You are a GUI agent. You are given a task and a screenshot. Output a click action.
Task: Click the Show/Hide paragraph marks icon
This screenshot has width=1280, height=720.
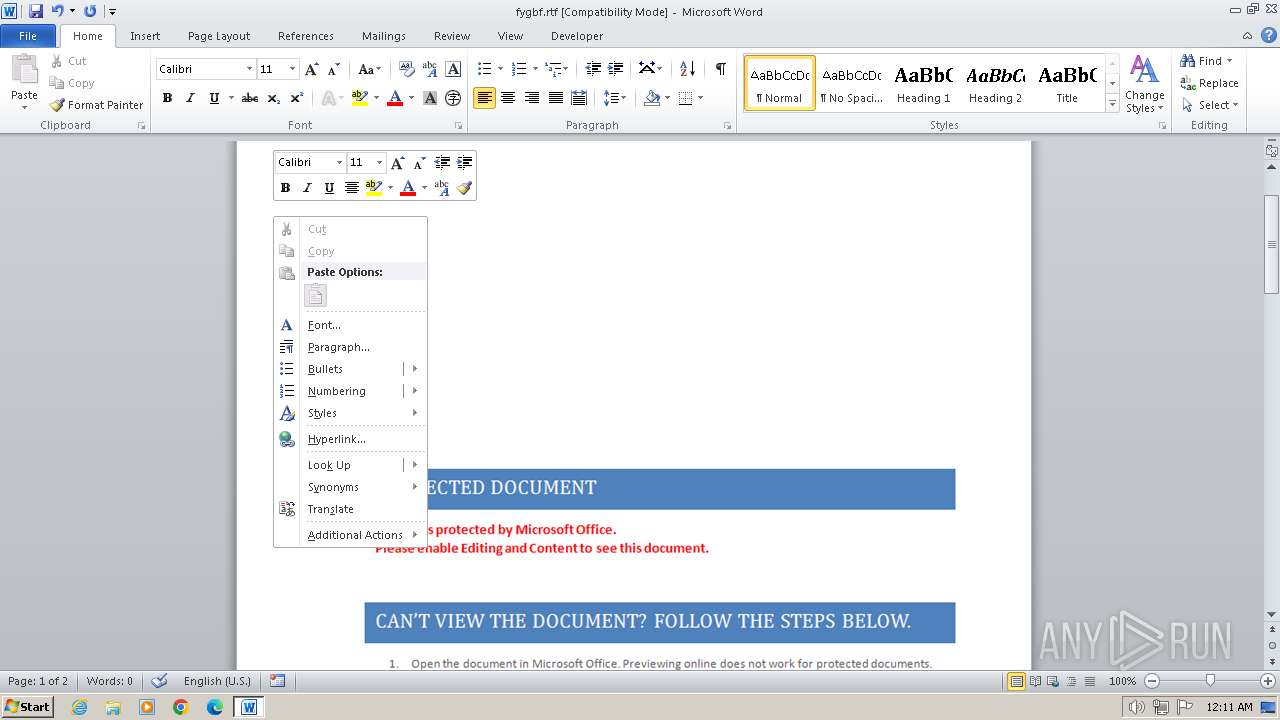tap(720, 69)
